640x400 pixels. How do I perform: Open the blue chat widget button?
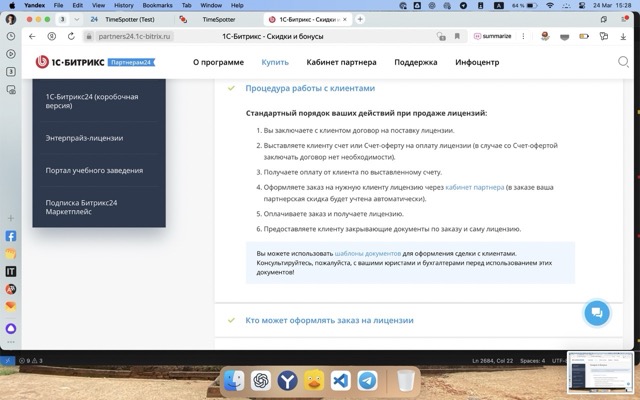point(595,313)
